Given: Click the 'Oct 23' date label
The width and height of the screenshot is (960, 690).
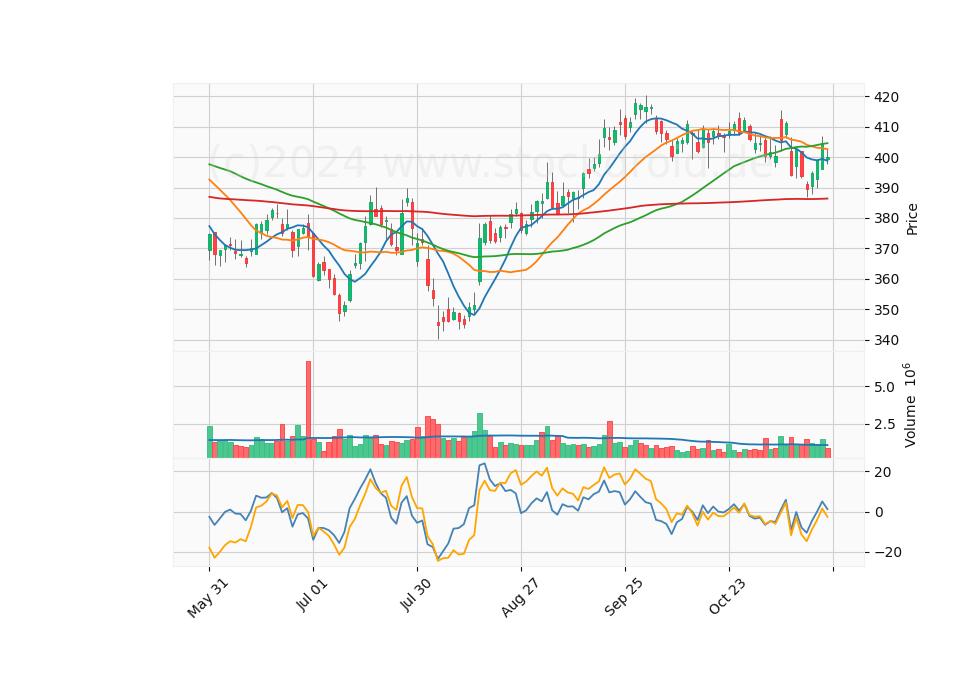Looking at the screenshot, I should tap(728, 596).
